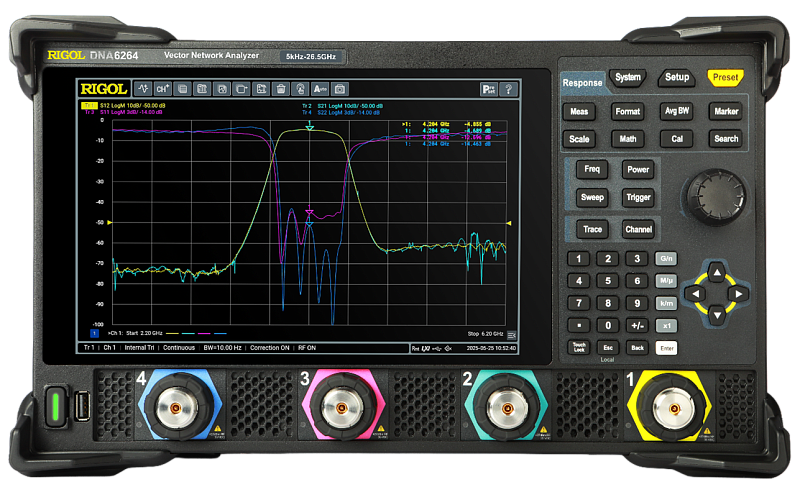Tap the waveform trace icon beside RIGOL logo

[x=144, y=89]
